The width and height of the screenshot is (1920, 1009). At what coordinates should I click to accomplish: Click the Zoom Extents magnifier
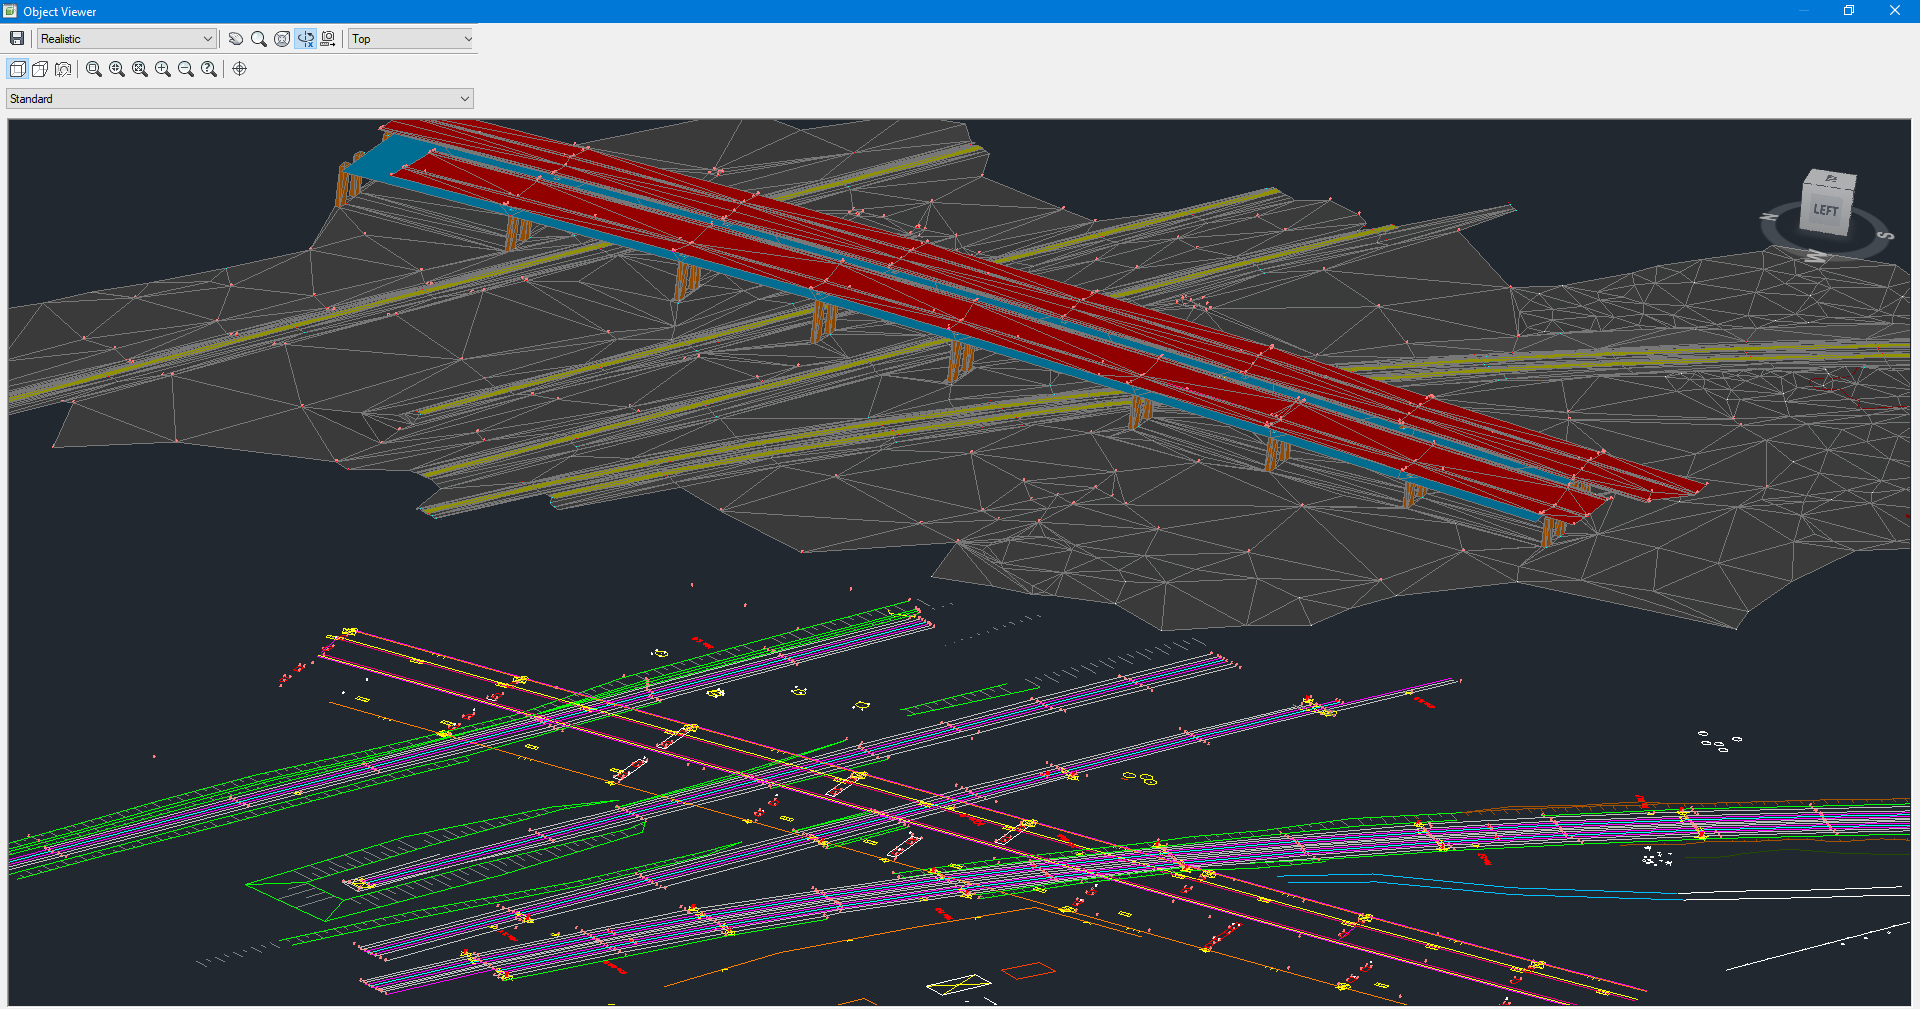point(140,69)
